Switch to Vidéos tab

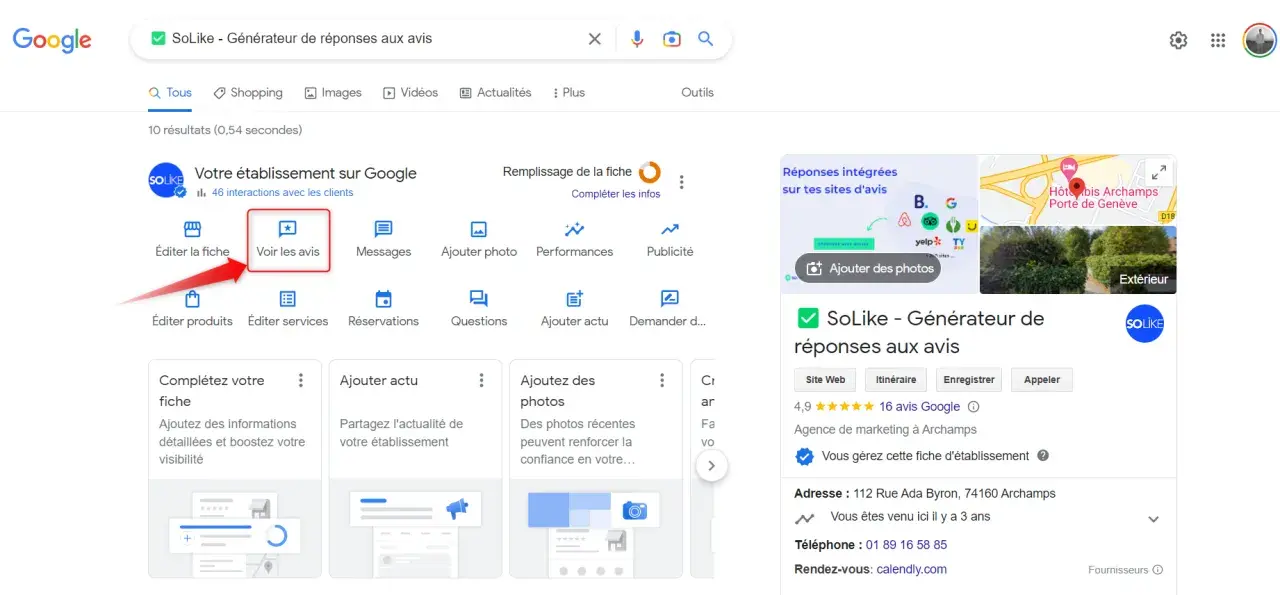(x=411, y=92)
